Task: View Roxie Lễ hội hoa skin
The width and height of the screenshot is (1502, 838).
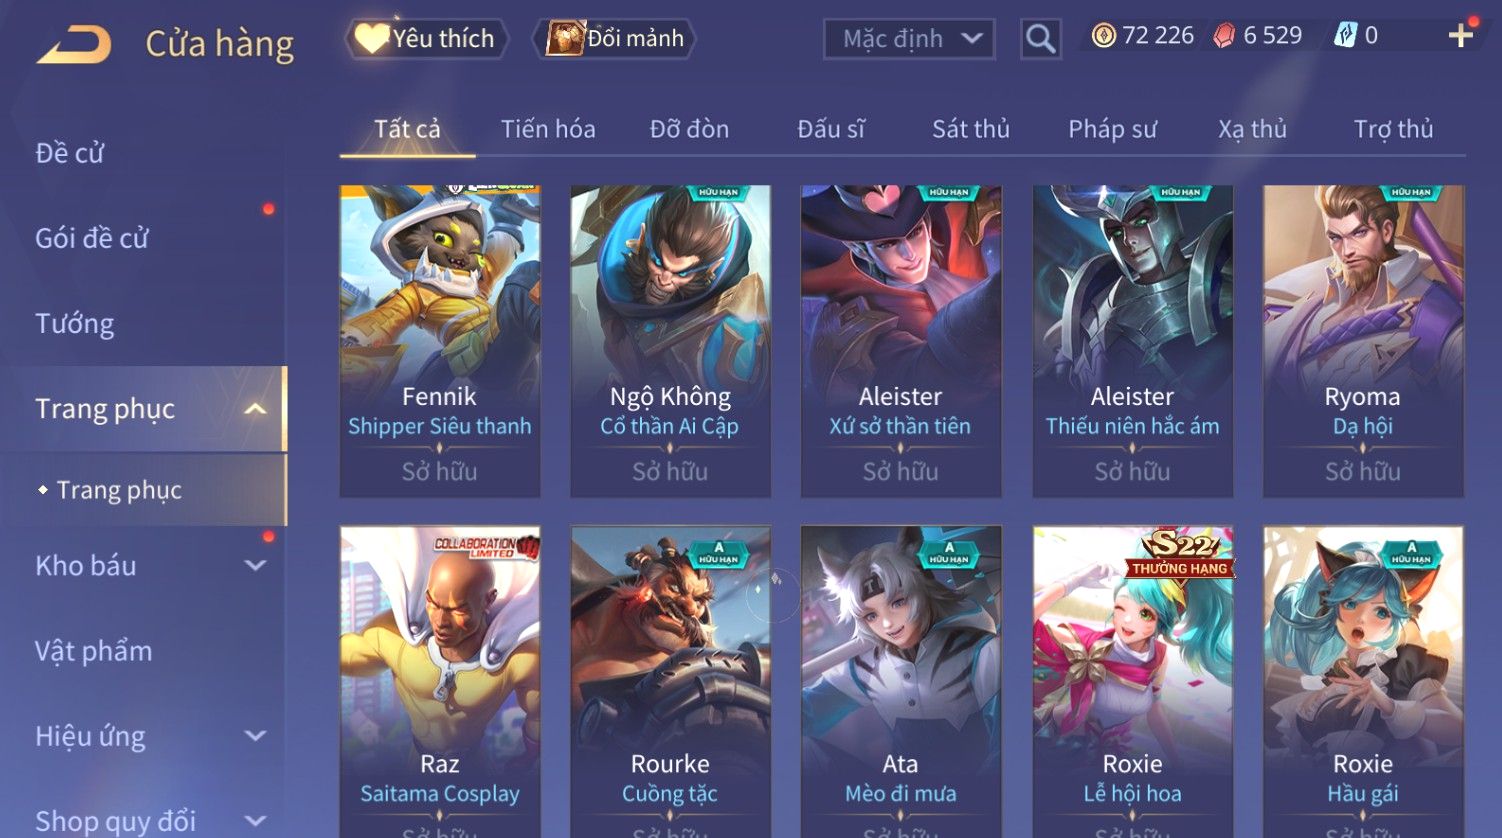Action: (x=1133, y=682)
